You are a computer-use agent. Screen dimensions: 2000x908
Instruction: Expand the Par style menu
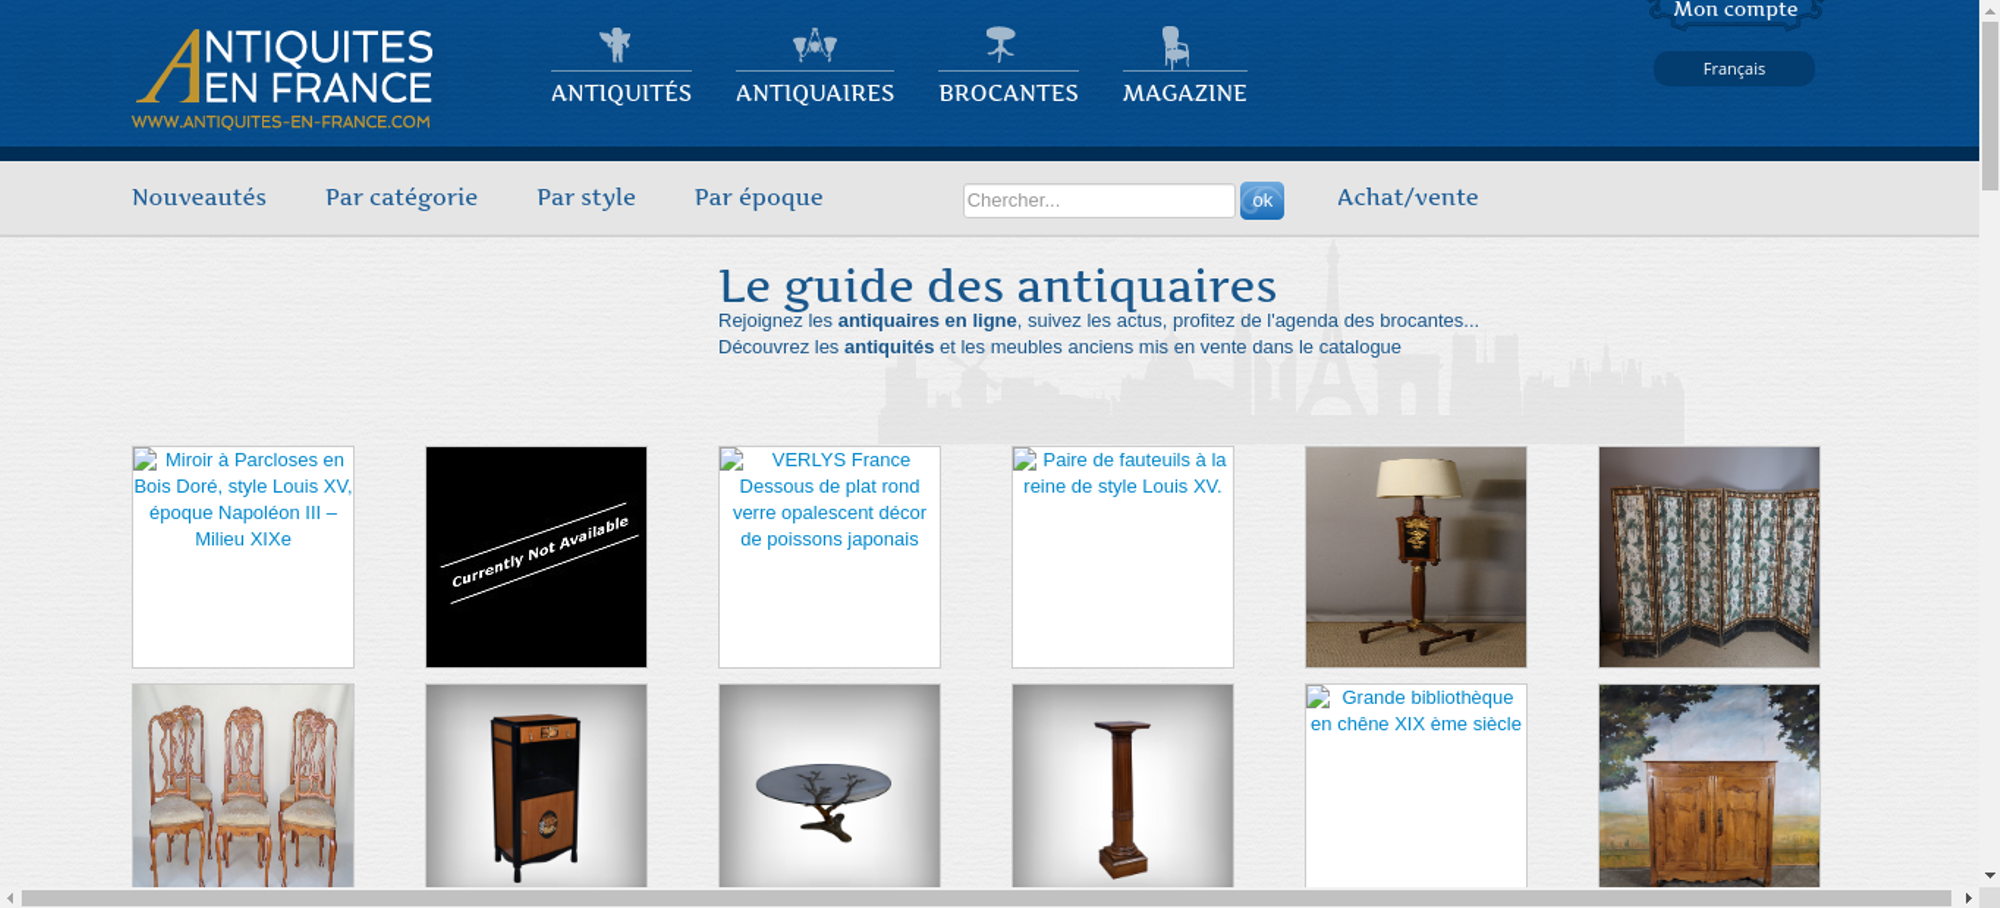click(x=586, y=197)
